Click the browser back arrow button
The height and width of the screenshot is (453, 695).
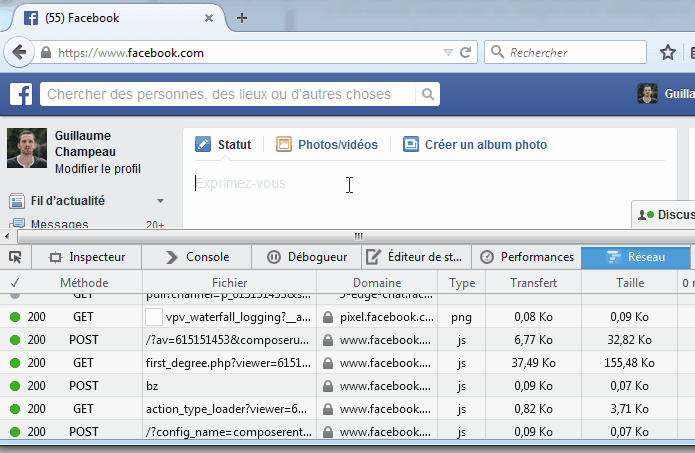pyautogui.click(x=19, y=53)
